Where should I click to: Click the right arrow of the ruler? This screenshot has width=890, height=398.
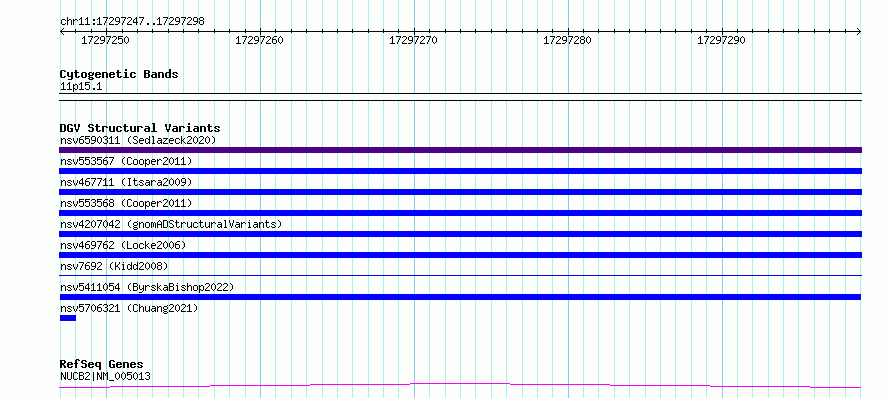pyautogui.click(x=859, y=31)
